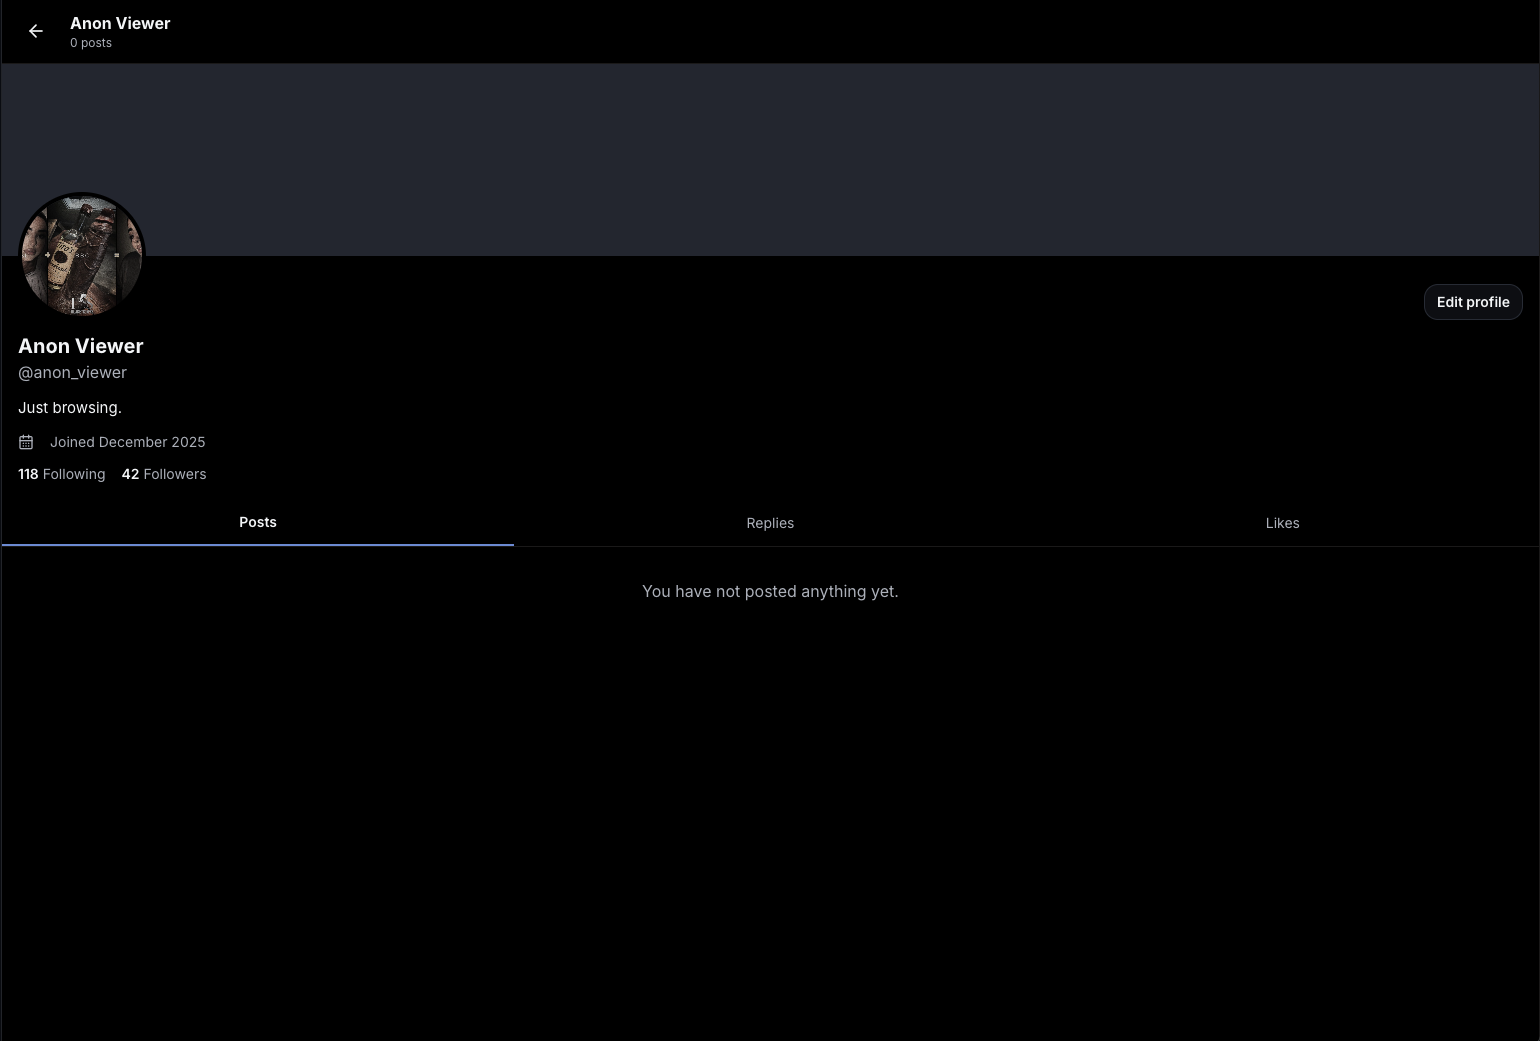Click the calendar icon beside join date
The width and height of the screenshot is (1540, 1041).
coord(26,442)
